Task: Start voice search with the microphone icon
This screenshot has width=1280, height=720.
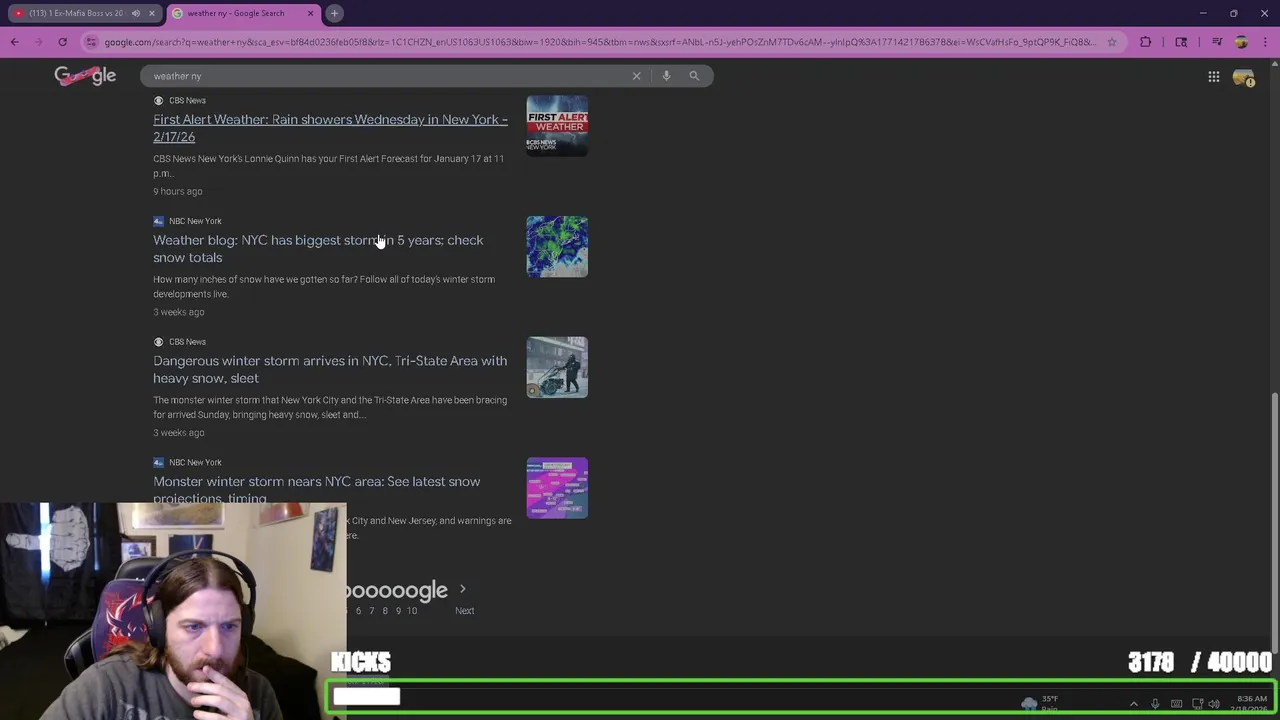Action: pos(666,76)
